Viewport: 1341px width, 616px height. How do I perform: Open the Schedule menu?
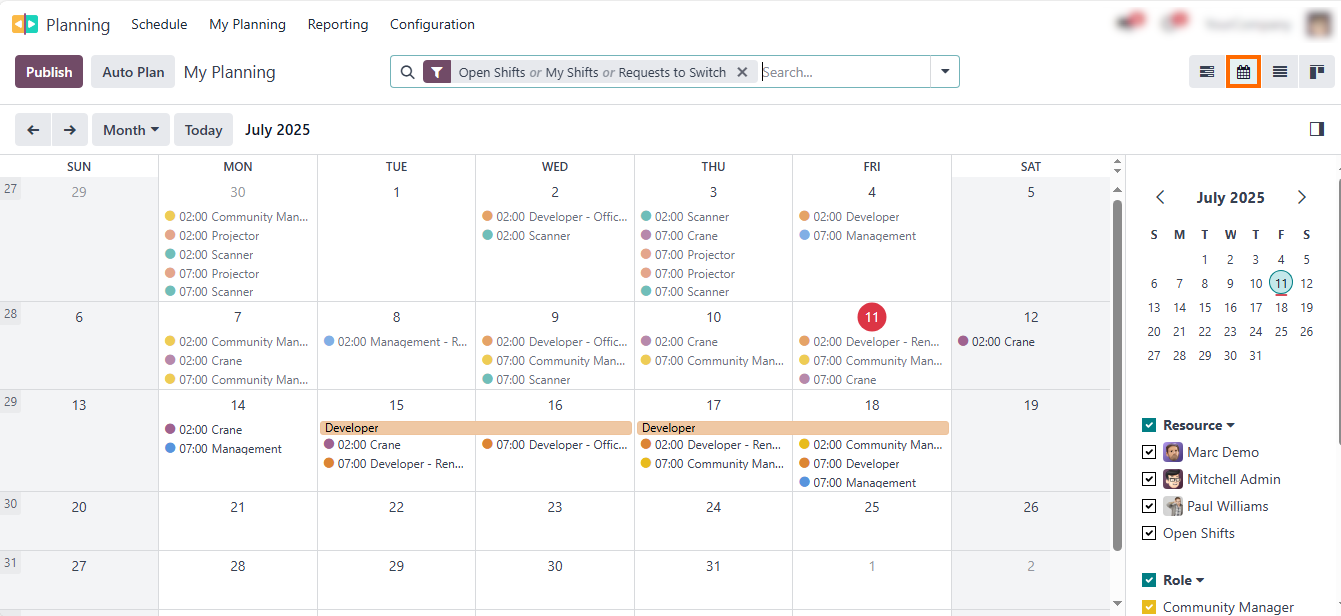[159, 23]
